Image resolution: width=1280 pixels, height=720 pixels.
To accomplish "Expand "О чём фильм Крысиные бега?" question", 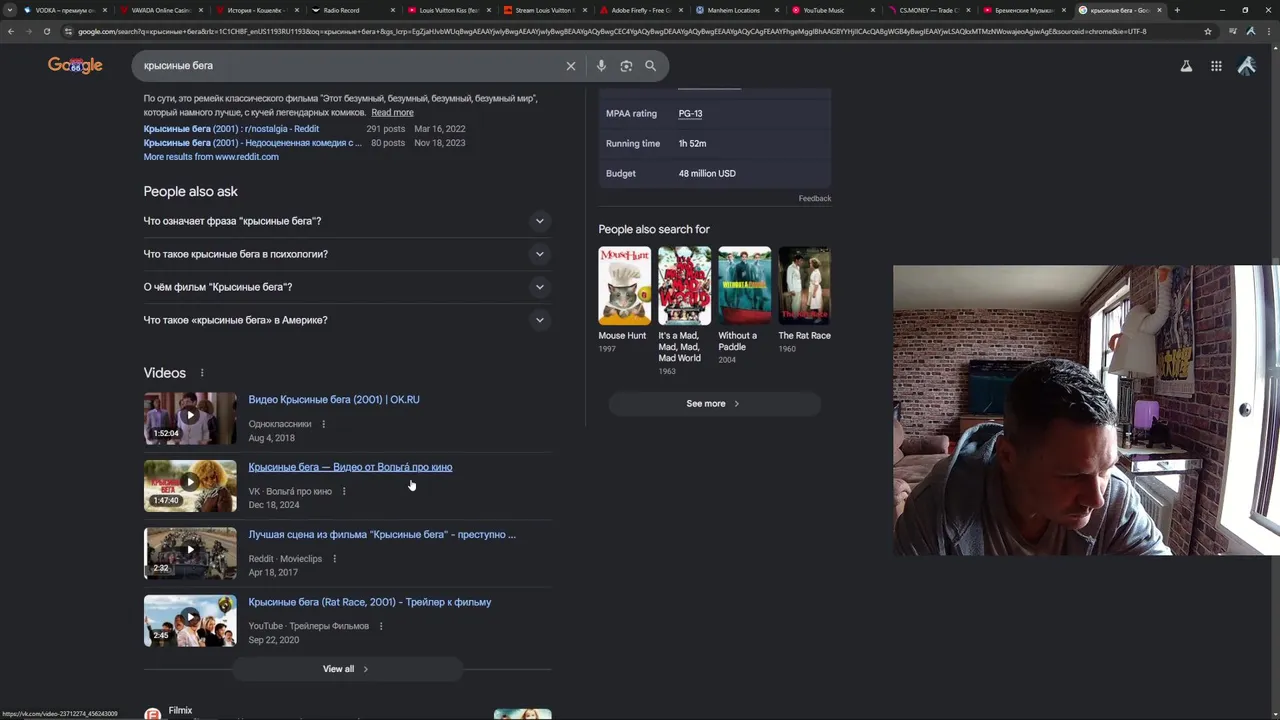I will click(347, 287).
